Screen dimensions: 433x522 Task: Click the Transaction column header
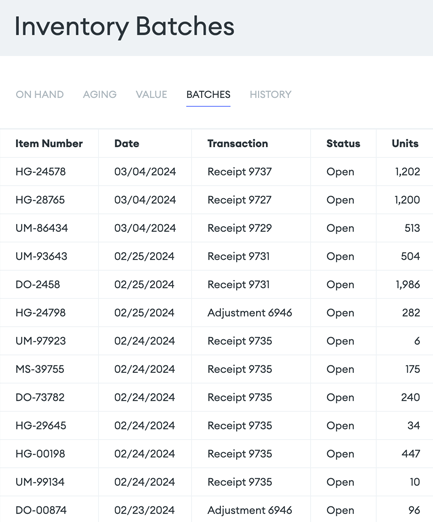point(238,143)
